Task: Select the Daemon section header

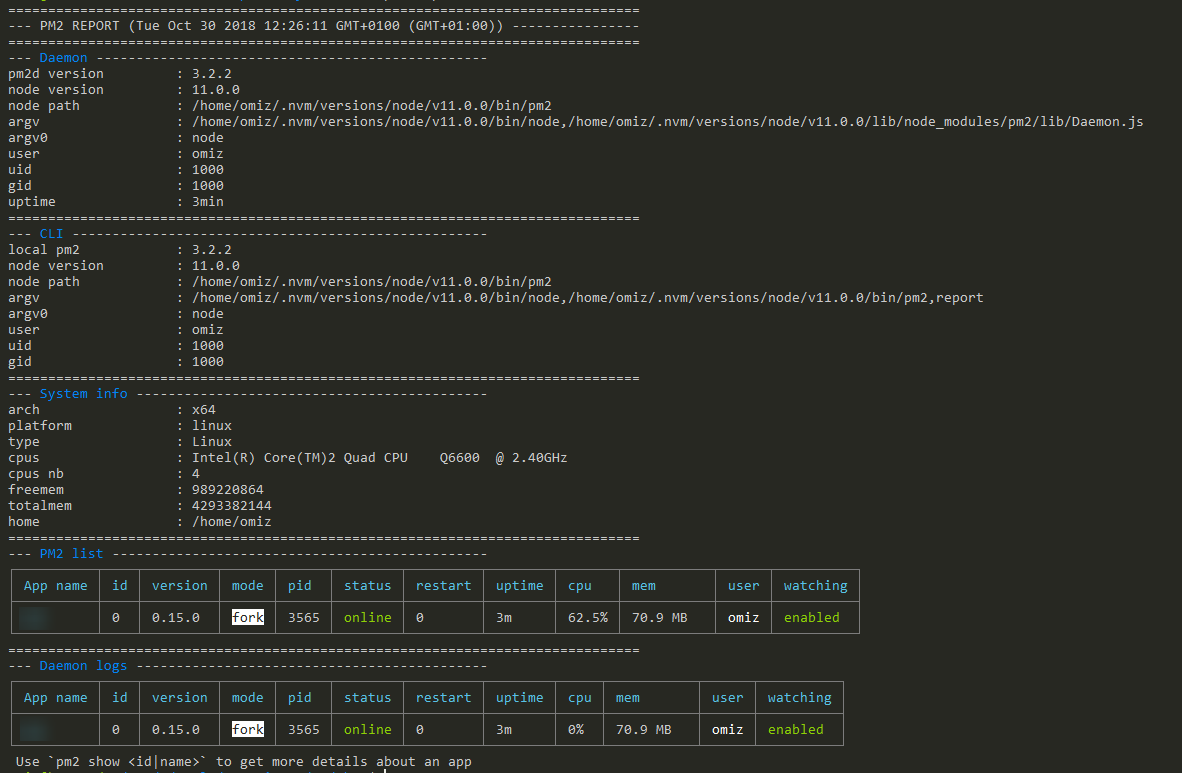Action: tap(63, 57)
